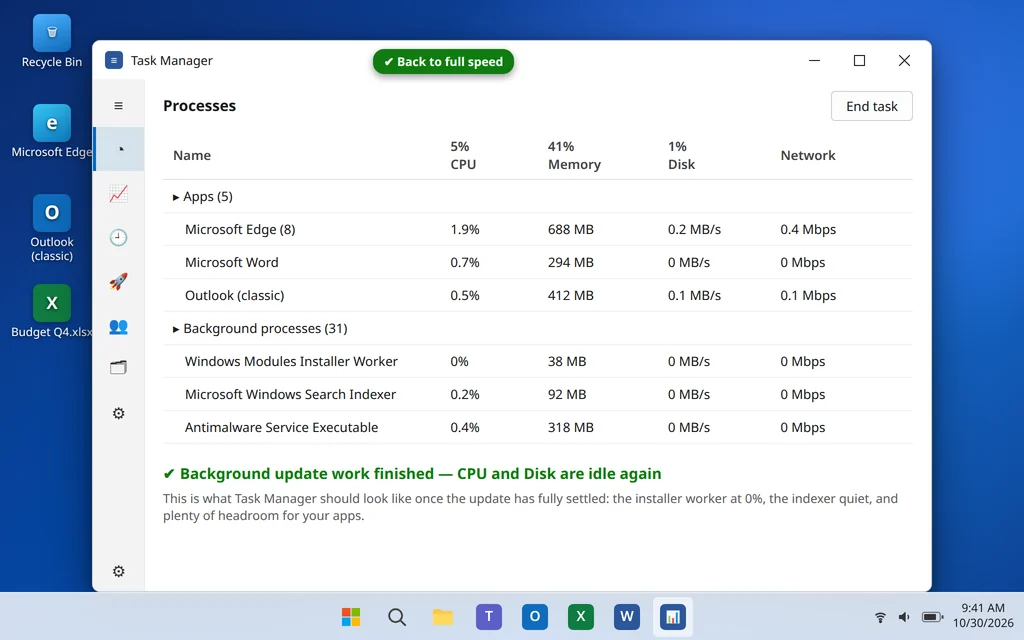The width and height of the screenshot is (1024, 640).
Task: Open Teams from the taskbar
Action: tap(488, 616)
